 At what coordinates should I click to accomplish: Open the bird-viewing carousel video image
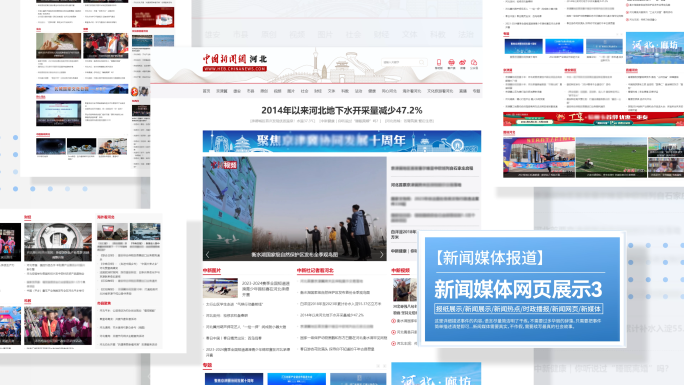tap(294, 208)
